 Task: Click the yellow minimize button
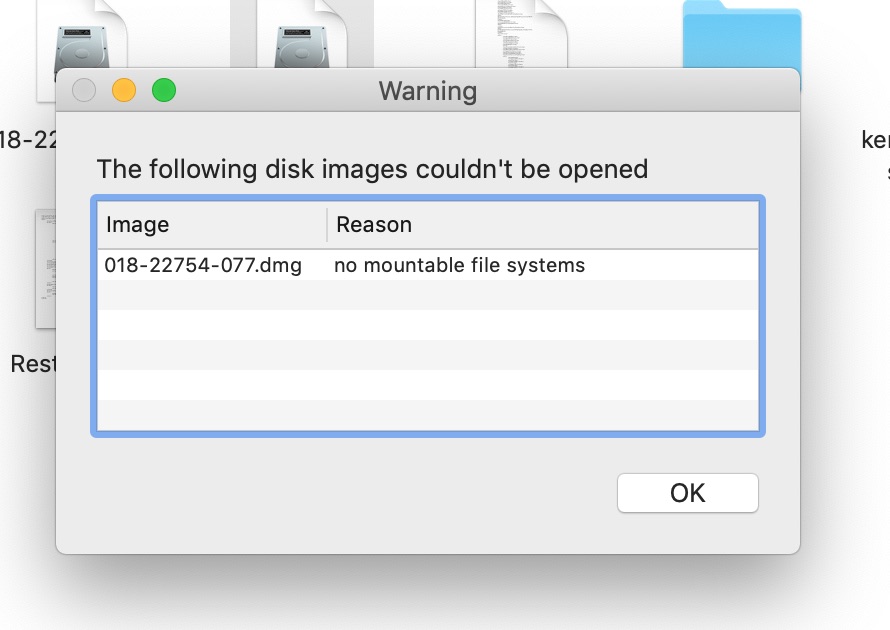[124, 90]
